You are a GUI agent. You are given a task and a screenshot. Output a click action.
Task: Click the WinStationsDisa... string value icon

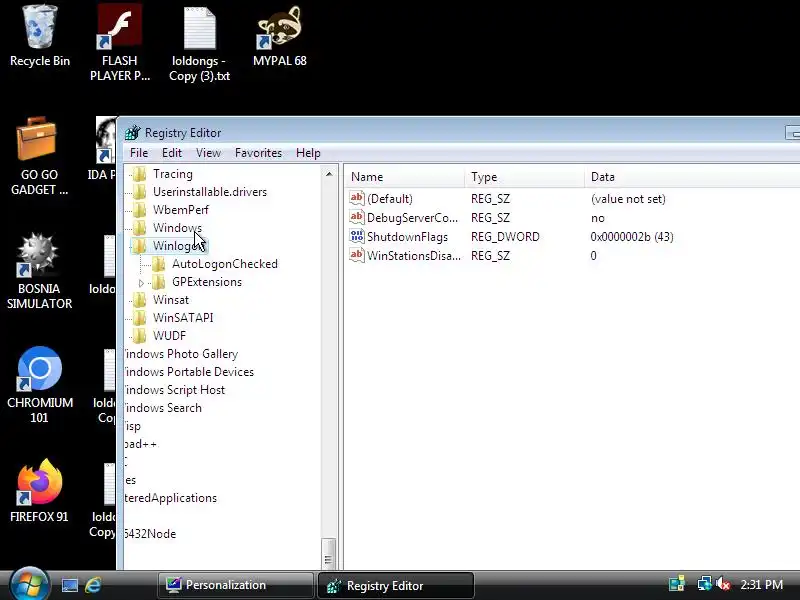tap(357, 255)
